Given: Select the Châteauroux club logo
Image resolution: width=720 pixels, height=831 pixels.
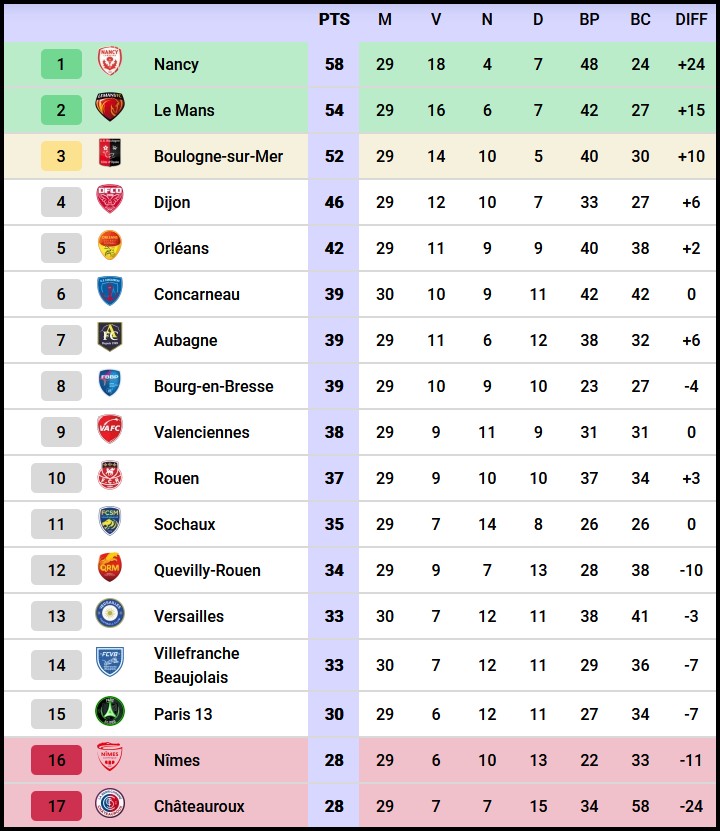Looking at the screenshot, I should [109, 806].
